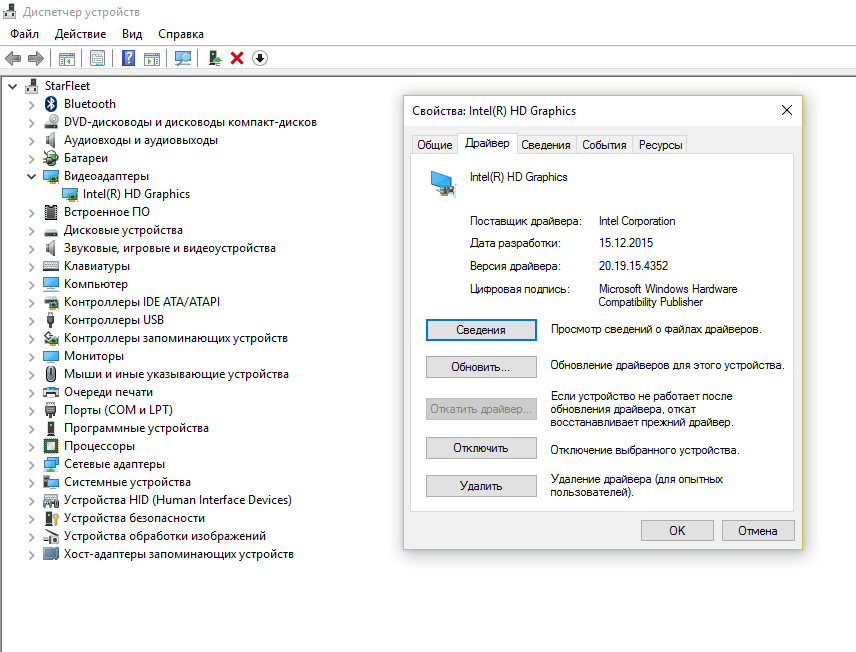Select Контроллеры запоминающих устройств item
This screenshot has width=856, height=652.
point(175,338)
